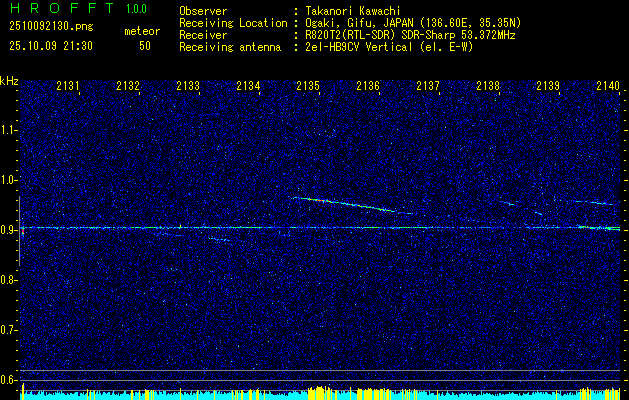Click the receiver info R820T2(RTL-SDR) SDR-Sharp 53.372MHz
629x400 pixels.
point(410,35)
